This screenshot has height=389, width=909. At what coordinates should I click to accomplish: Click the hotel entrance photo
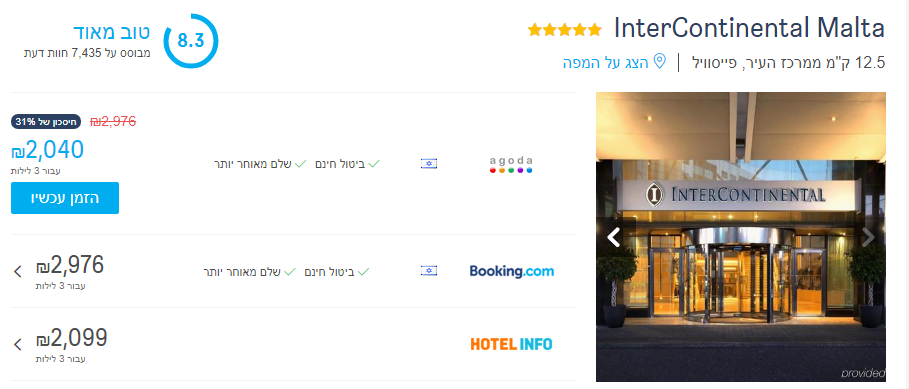click(x=741, y=237)
